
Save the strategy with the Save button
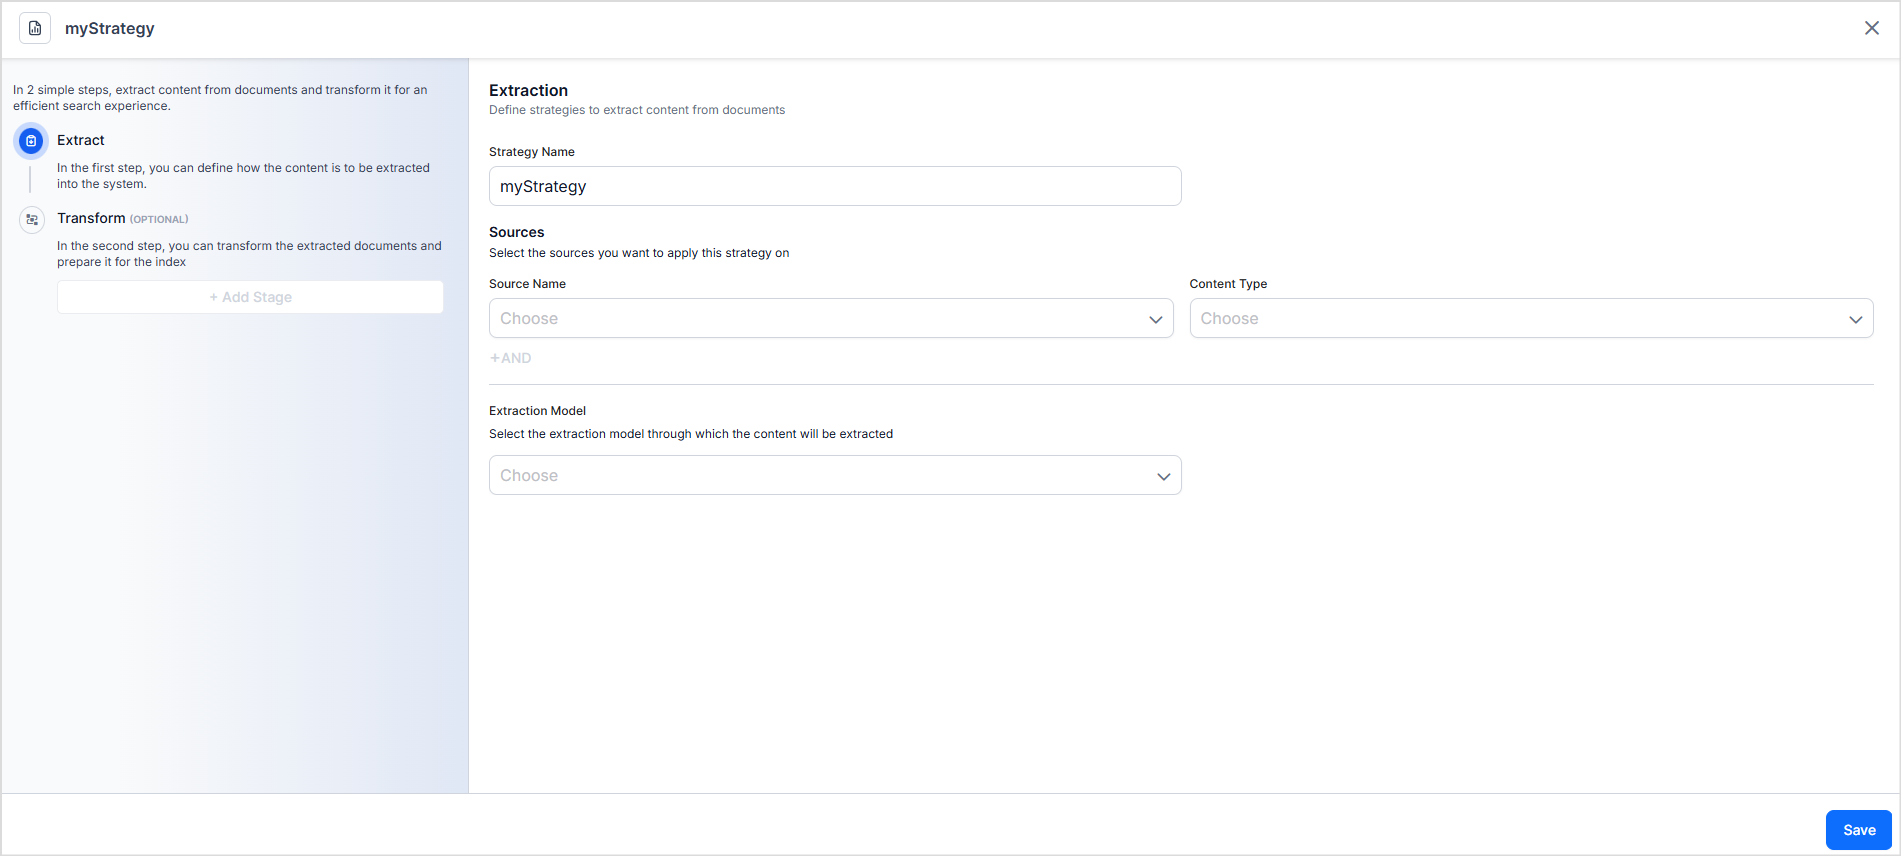(1858, 830)
